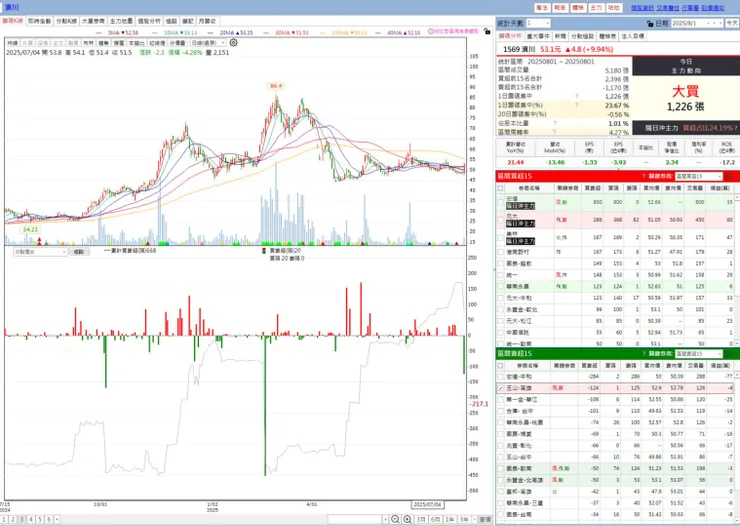Go to chart page 6

[49, 519]
